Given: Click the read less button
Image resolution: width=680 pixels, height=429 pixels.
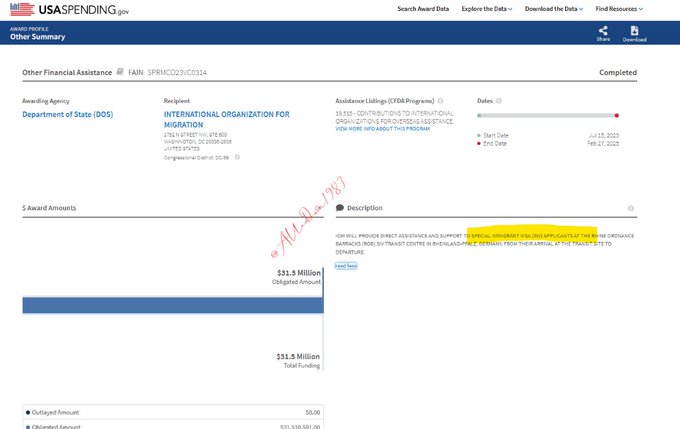Looking at the screenshot, I should (x=345, y=266).
